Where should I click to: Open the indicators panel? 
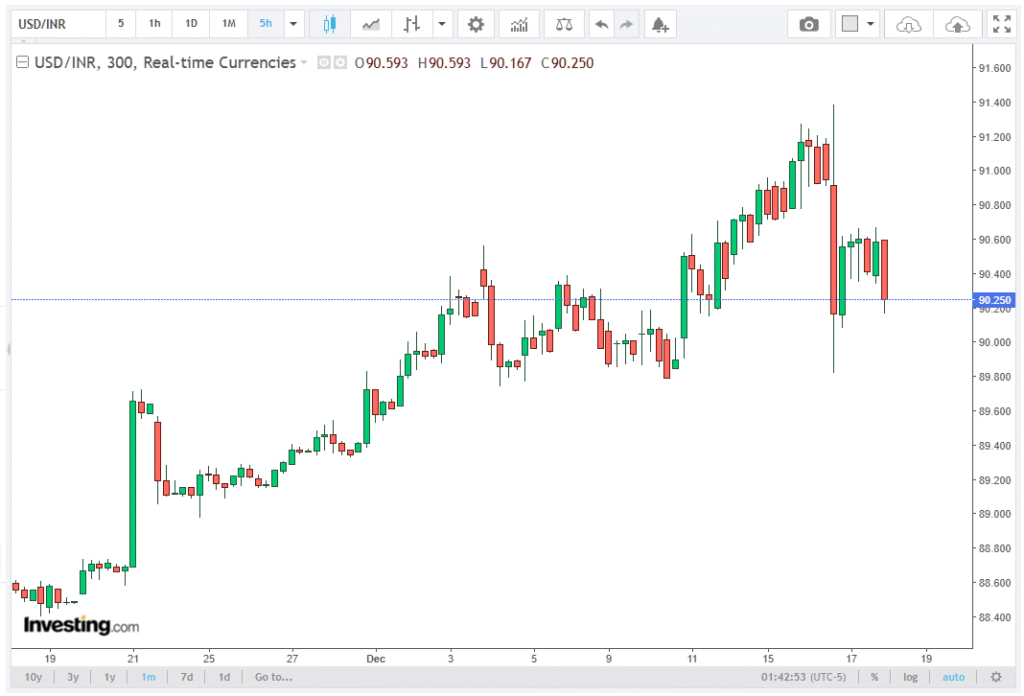[519, 24]
